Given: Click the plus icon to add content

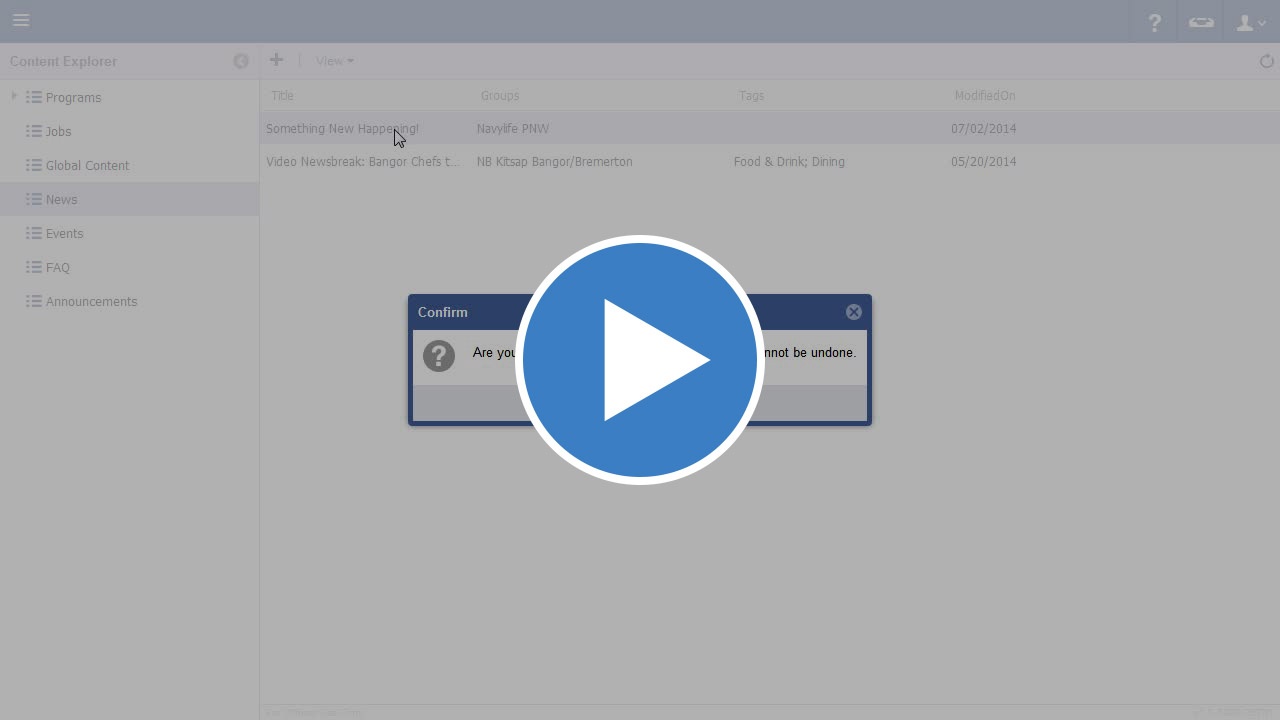Looking at the screenshot, I should (276, 60).
